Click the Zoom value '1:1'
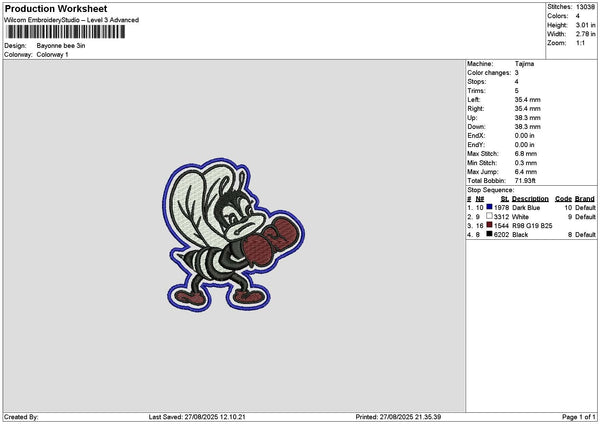The image size is (600, 424). [x=580, y=43]
